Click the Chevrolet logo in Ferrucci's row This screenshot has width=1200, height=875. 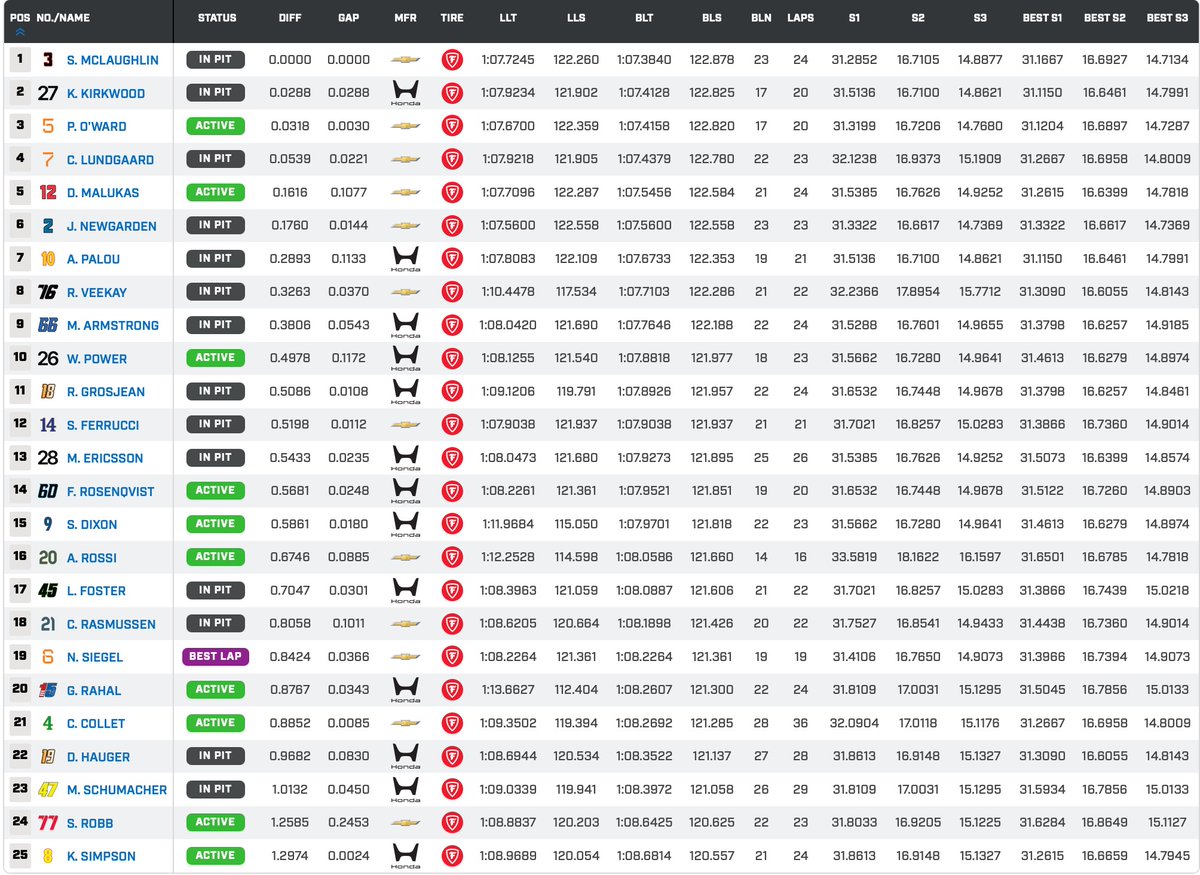click(x=405, y=425)
